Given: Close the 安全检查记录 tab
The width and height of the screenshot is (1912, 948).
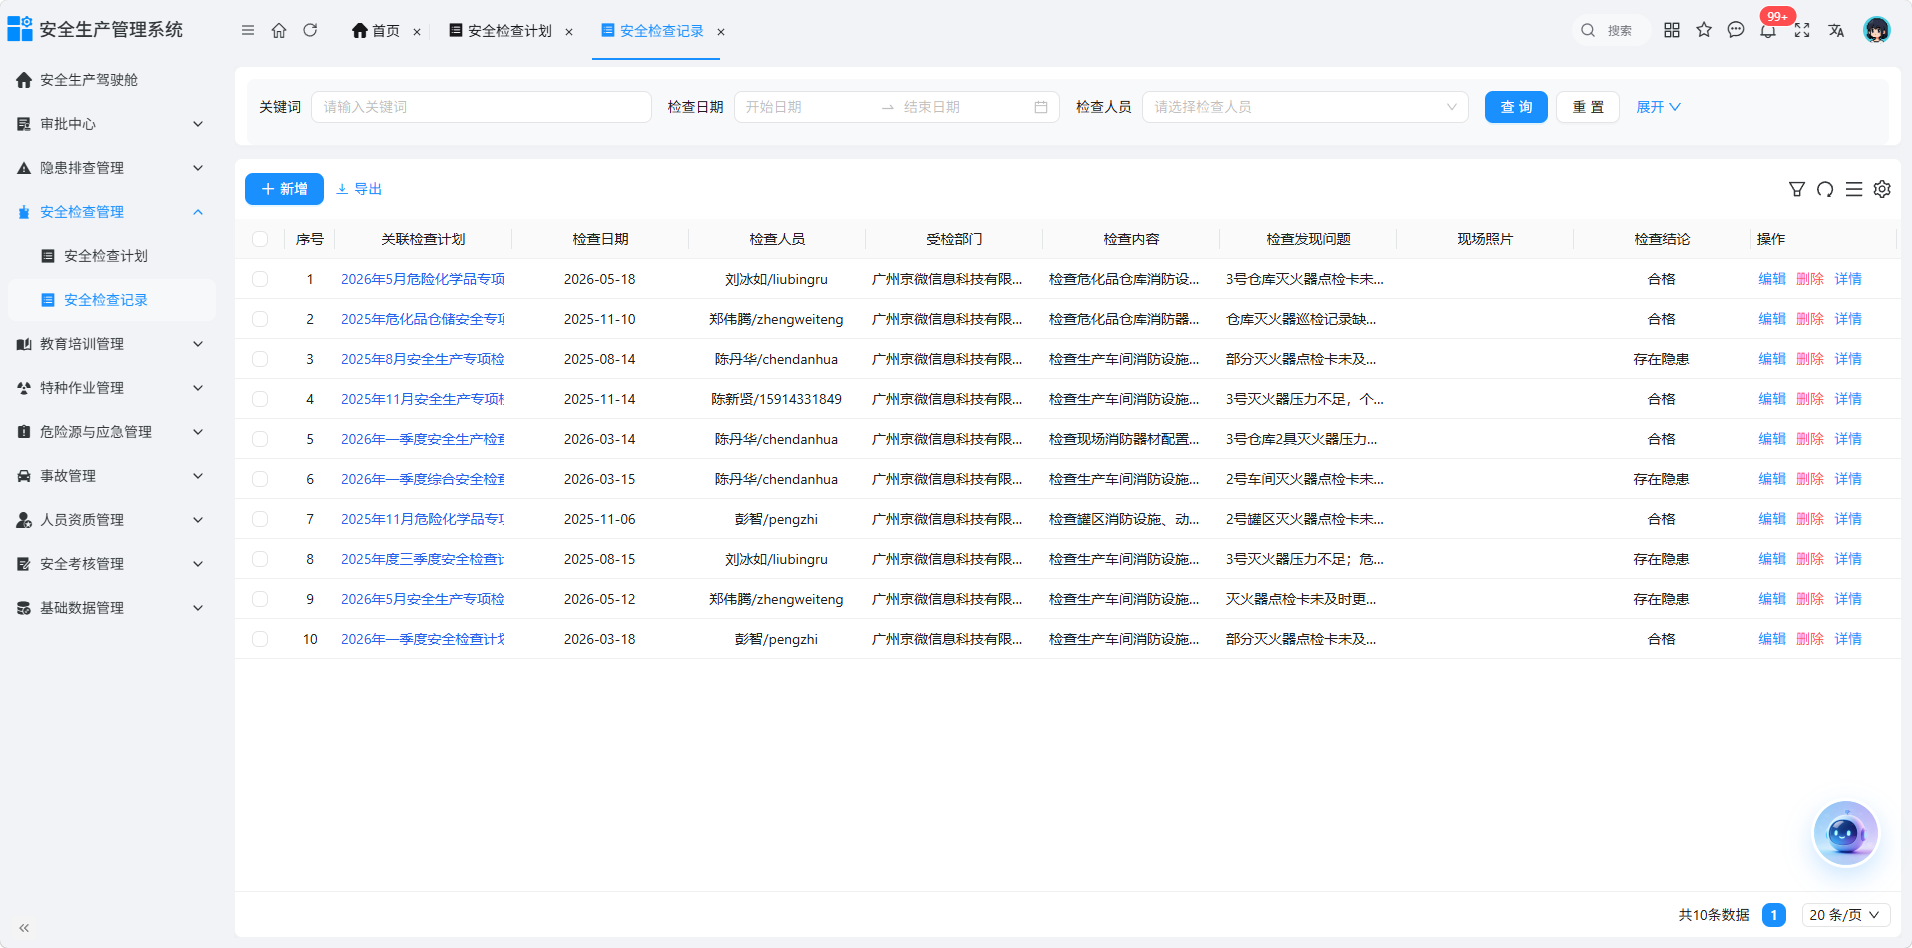Looking at the screenshot, I should point(720,32).
